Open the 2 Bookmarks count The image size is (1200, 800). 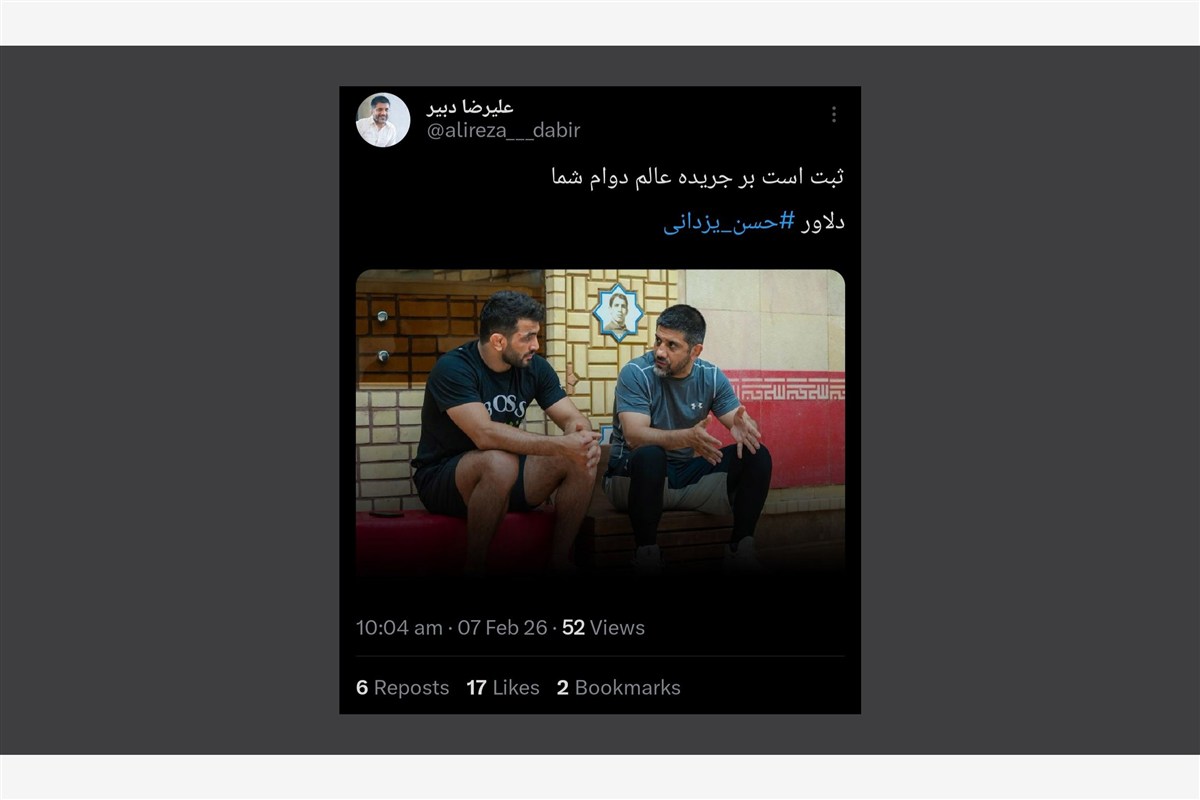(x=619, y=688)
